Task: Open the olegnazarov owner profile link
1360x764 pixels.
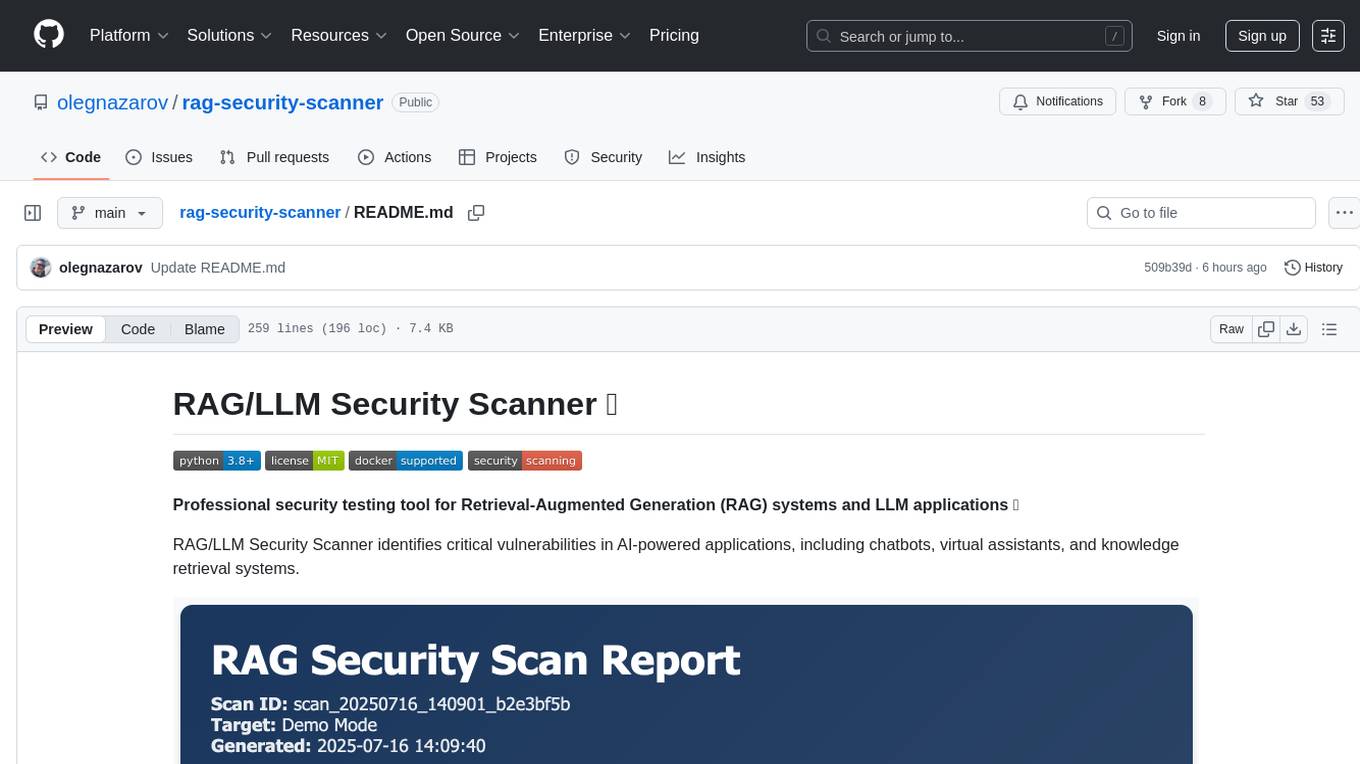Action: click(112, 102)
